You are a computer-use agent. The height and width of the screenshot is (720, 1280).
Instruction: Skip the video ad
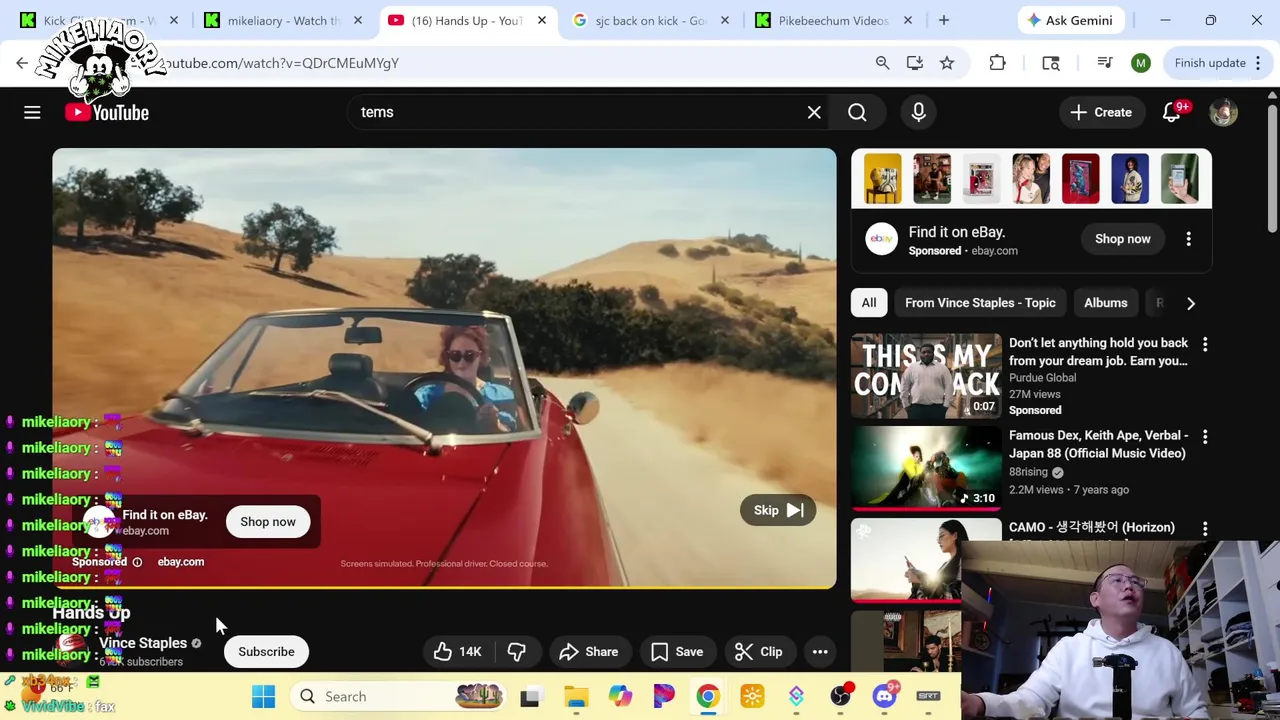pos(778,510)
